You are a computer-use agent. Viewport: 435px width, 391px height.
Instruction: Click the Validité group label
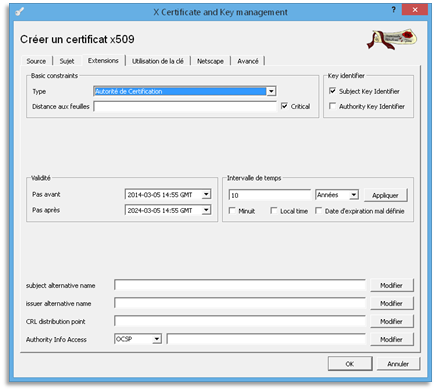coord(40,178)
